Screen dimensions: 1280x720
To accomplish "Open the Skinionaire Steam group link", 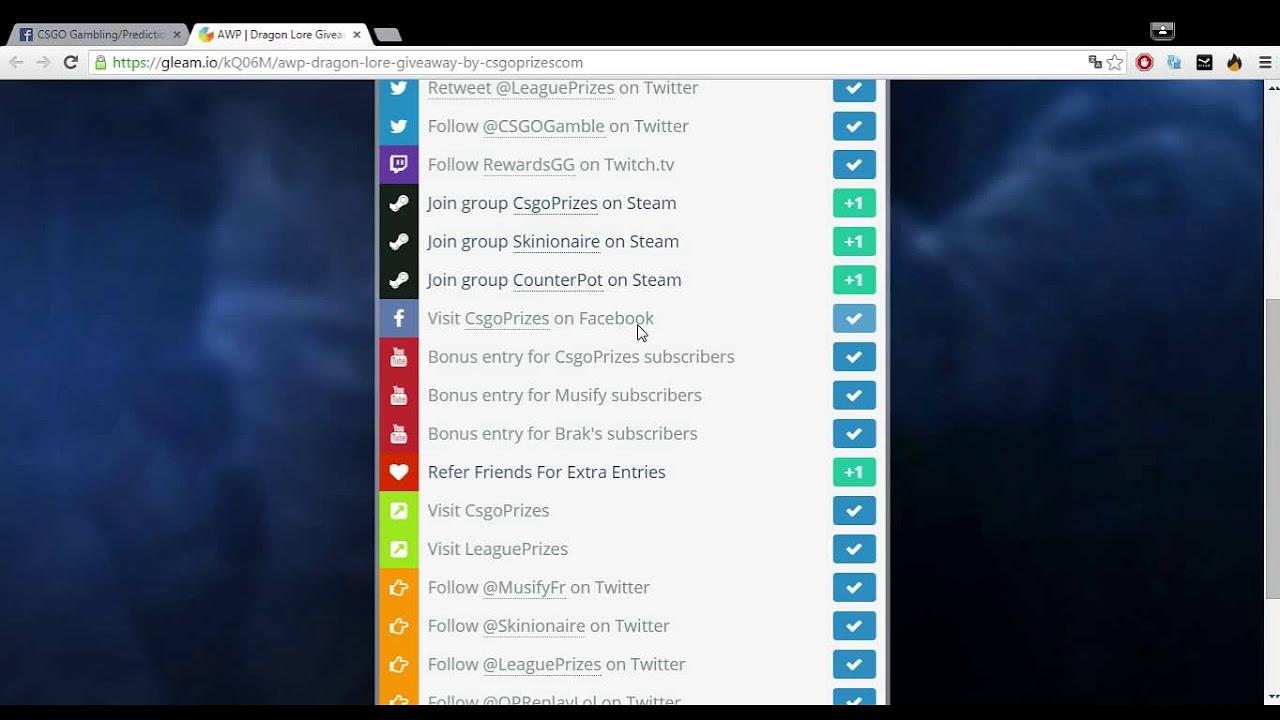I will click(x=556, y=241).
